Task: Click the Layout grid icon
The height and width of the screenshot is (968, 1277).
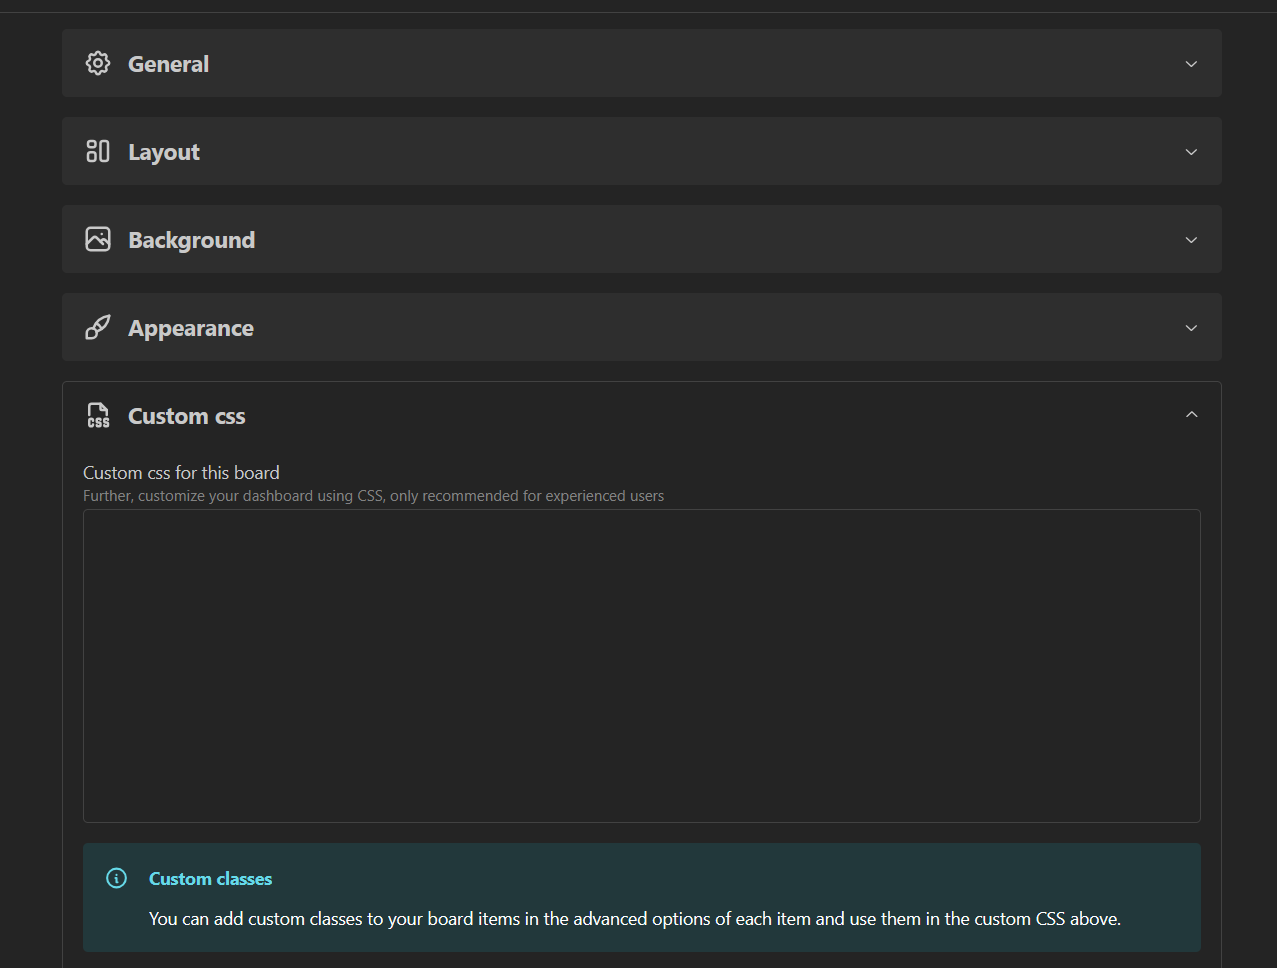Action: tap(98, 151)
